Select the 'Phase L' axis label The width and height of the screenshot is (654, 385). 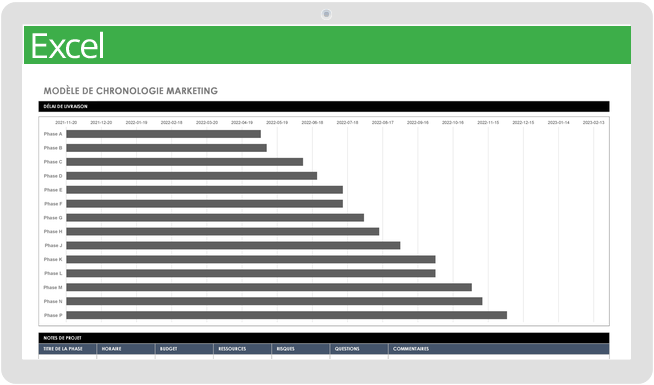[53, 273]
